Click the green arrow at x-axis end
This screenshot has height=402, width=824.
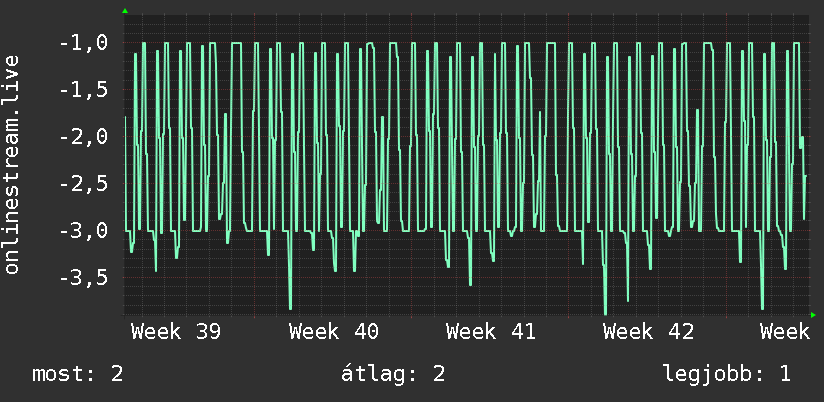coord(813,315)
